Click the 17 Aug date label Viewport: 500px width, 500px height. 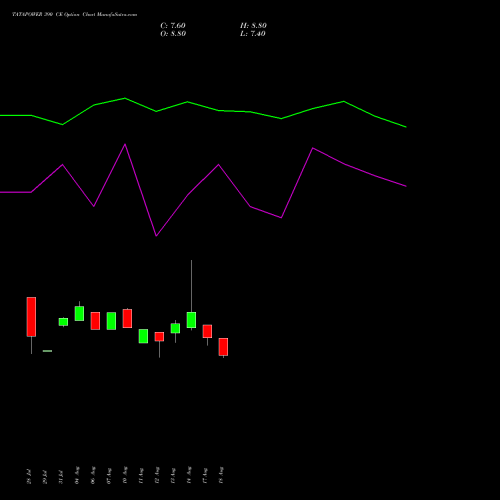[x=205, y=476]
